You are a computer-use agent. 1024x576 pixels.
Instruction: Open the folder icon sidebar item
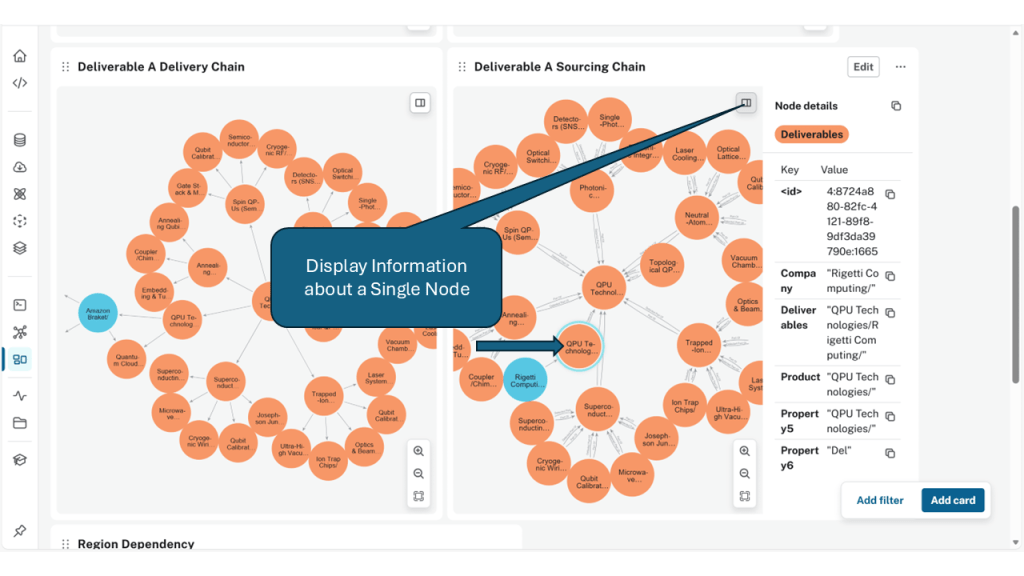click(x=20, y=423)
